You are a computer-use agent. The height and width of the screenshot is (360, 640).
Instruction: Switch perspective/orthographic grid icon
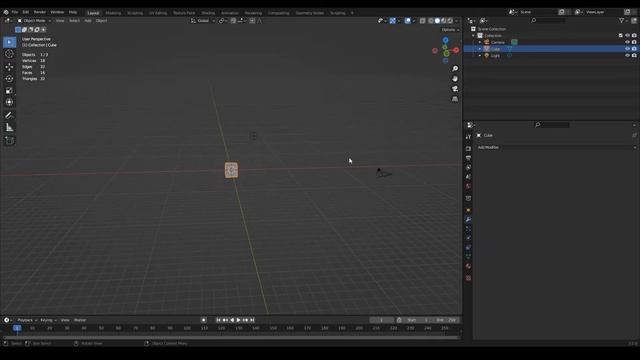click(x=455, y=99)
